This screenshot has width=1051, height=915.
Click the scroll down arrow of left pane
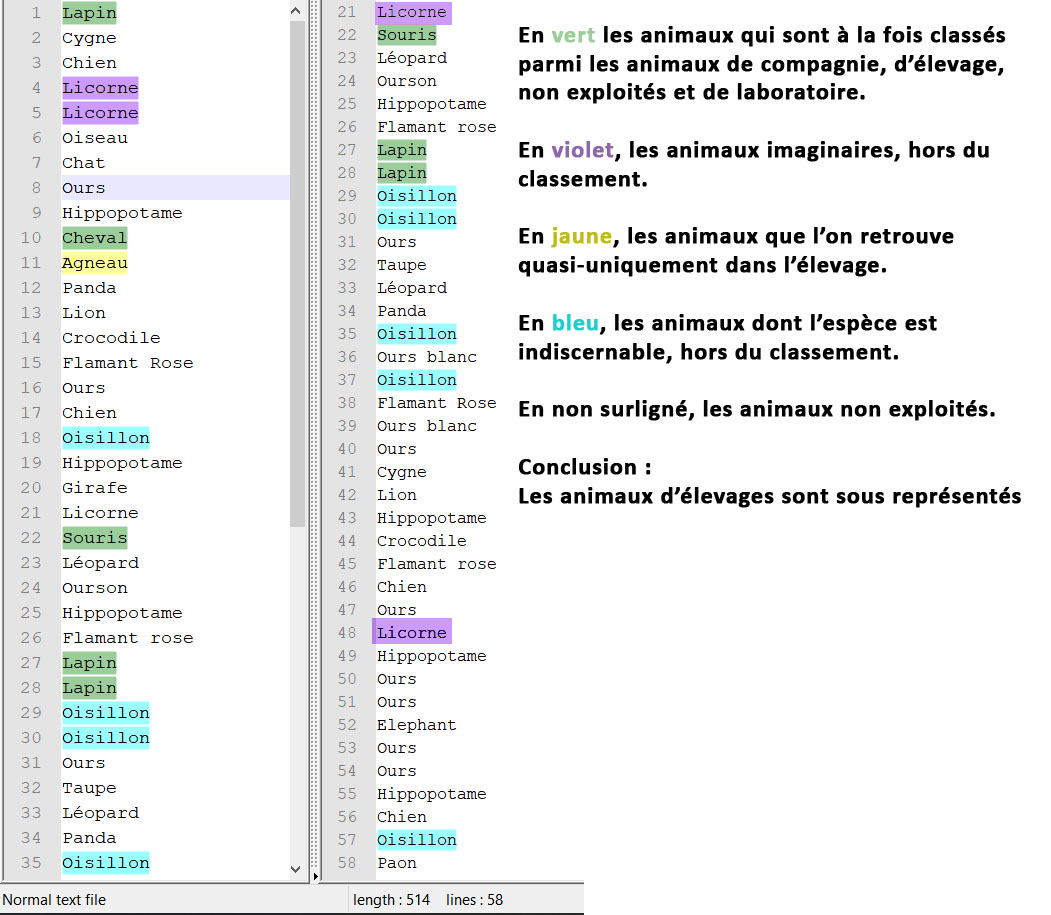(x=297, y=869)
